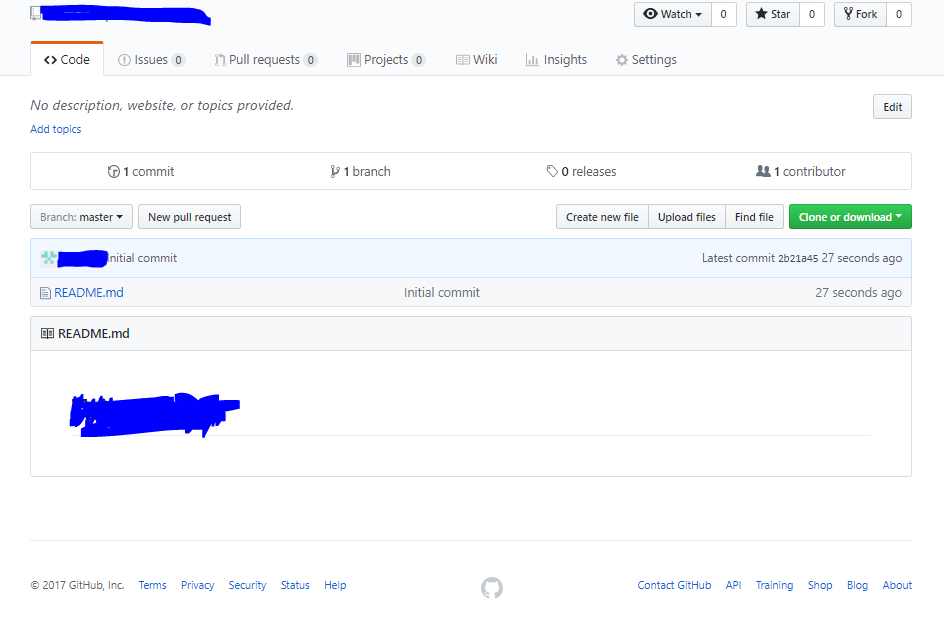This screenshot has height=636, width=944.
Task: Click the Star count number
Action: (x=812, y=14)
